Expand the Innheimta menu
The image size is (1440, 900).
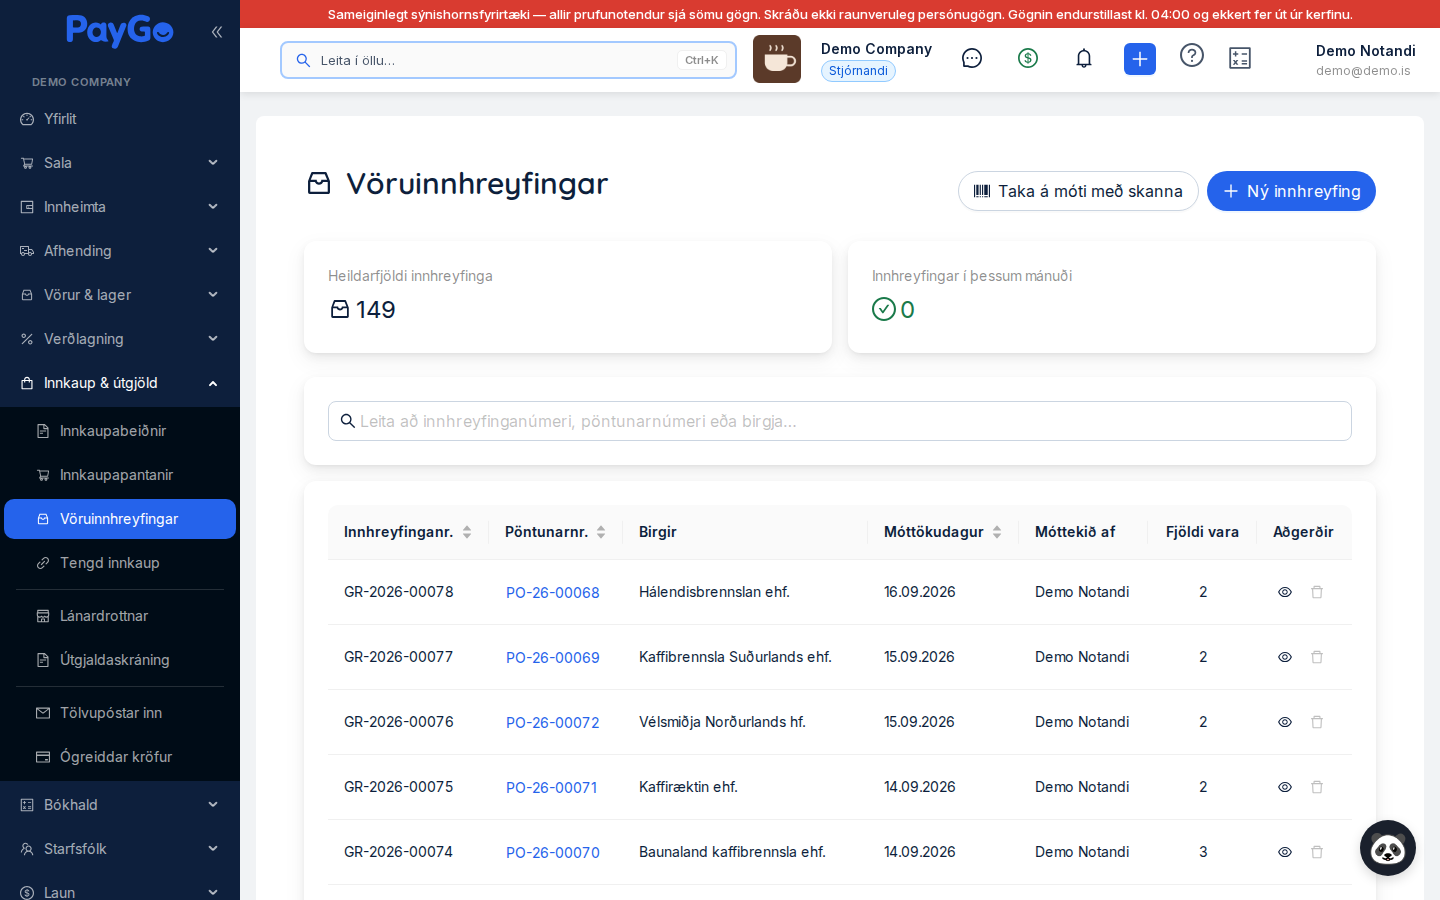coord(120,207)
